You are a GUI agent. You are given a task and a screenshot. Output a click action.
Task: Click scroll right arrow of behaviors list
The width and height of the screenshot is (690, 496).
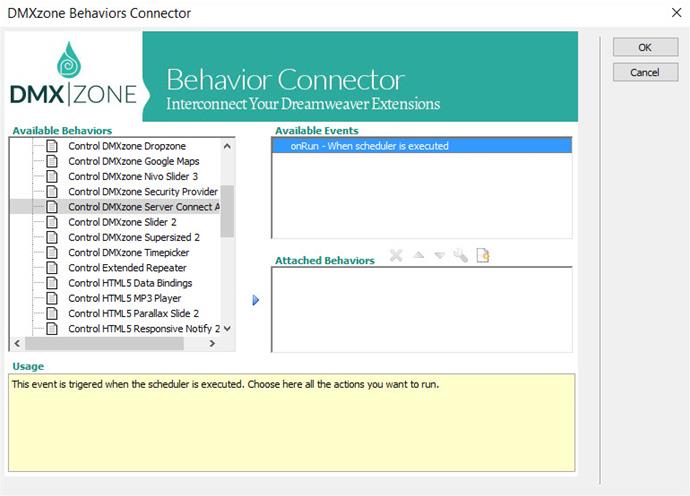(212, 343)
